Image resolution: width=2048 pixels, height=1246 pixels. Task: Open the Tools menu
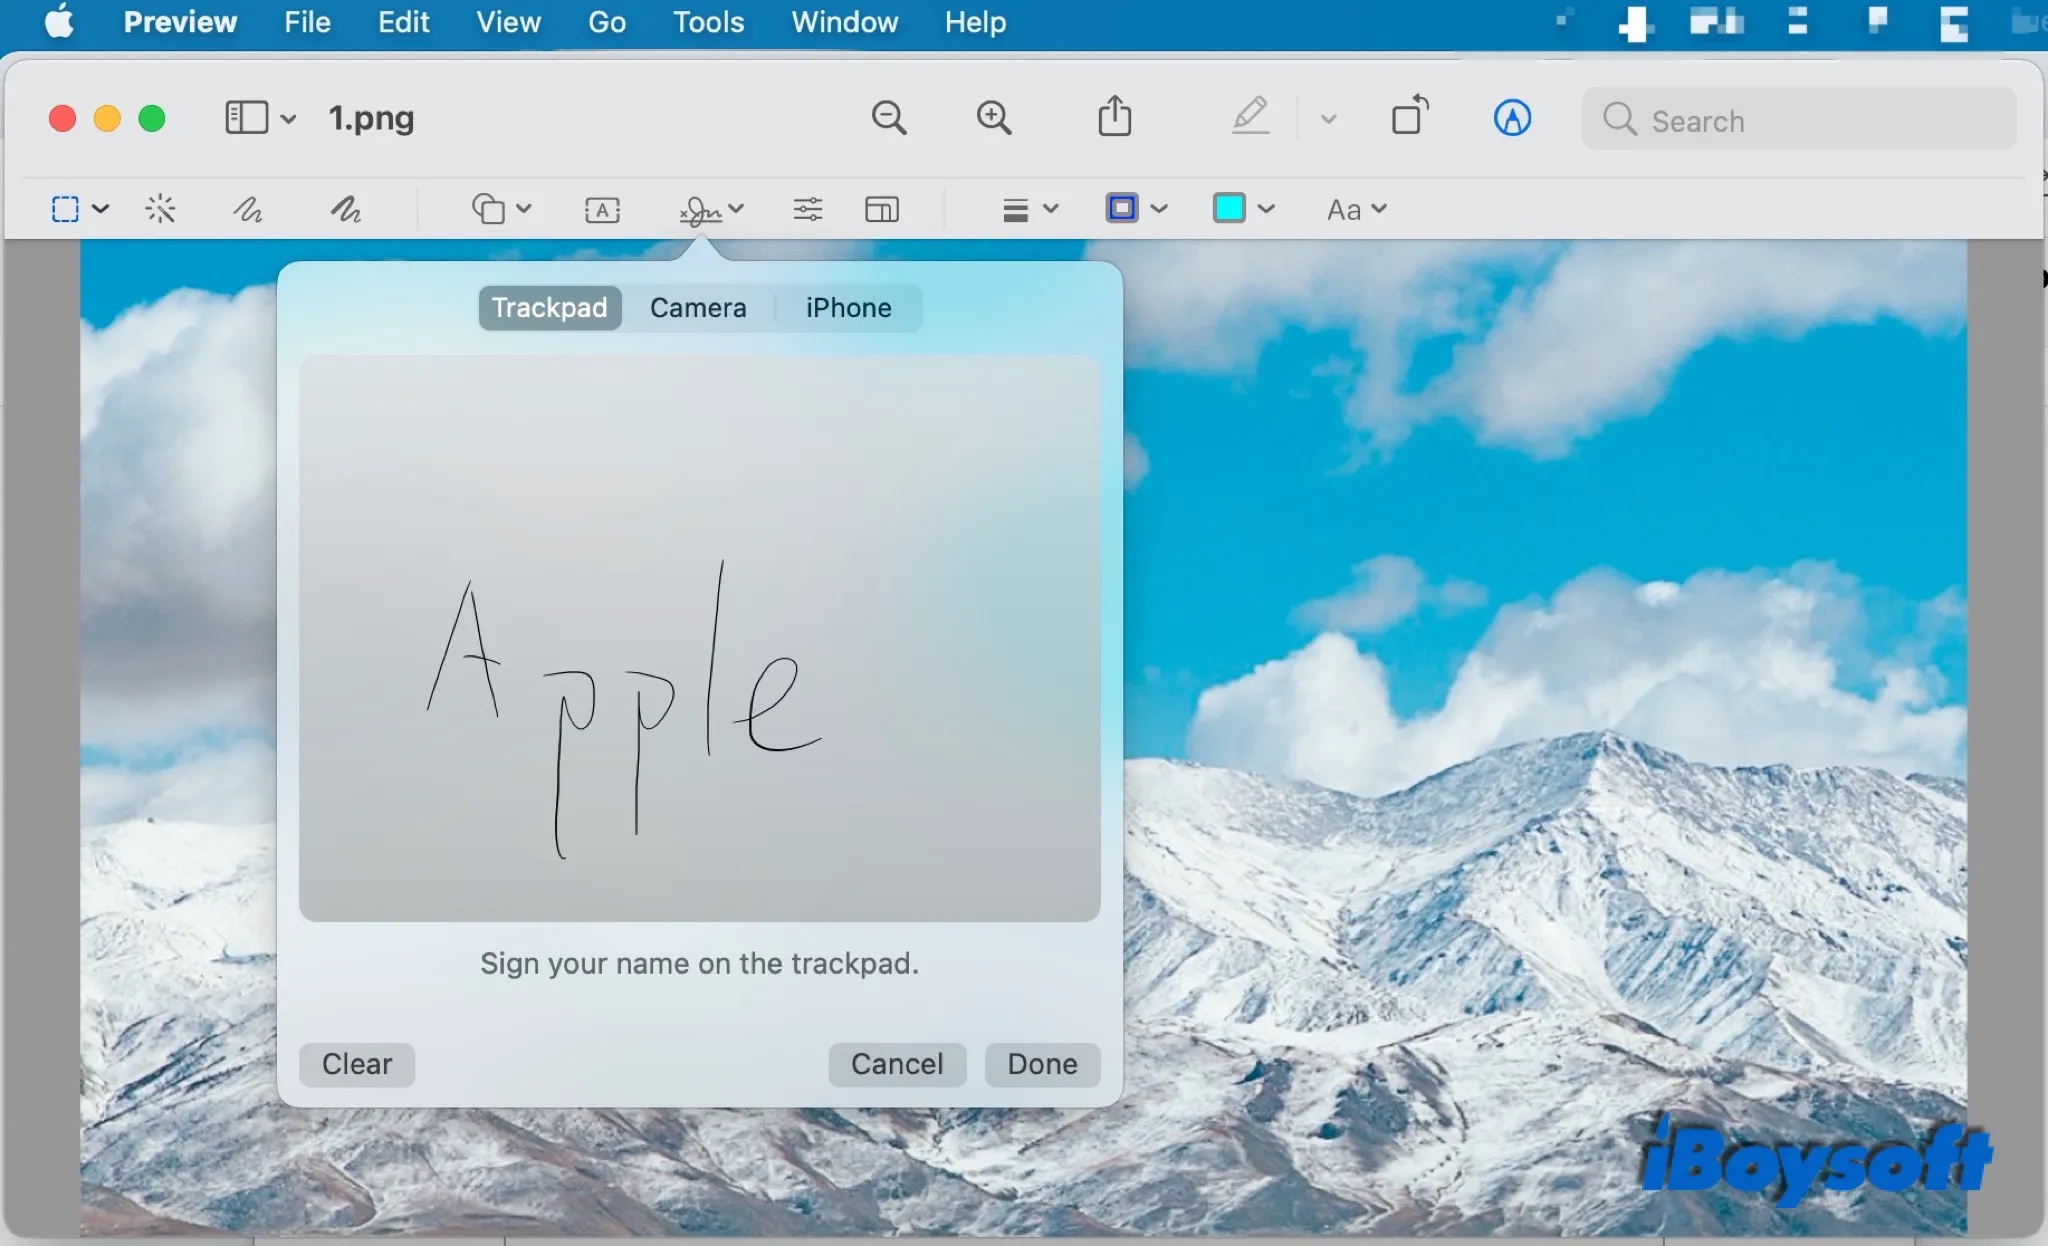[707, 22]
